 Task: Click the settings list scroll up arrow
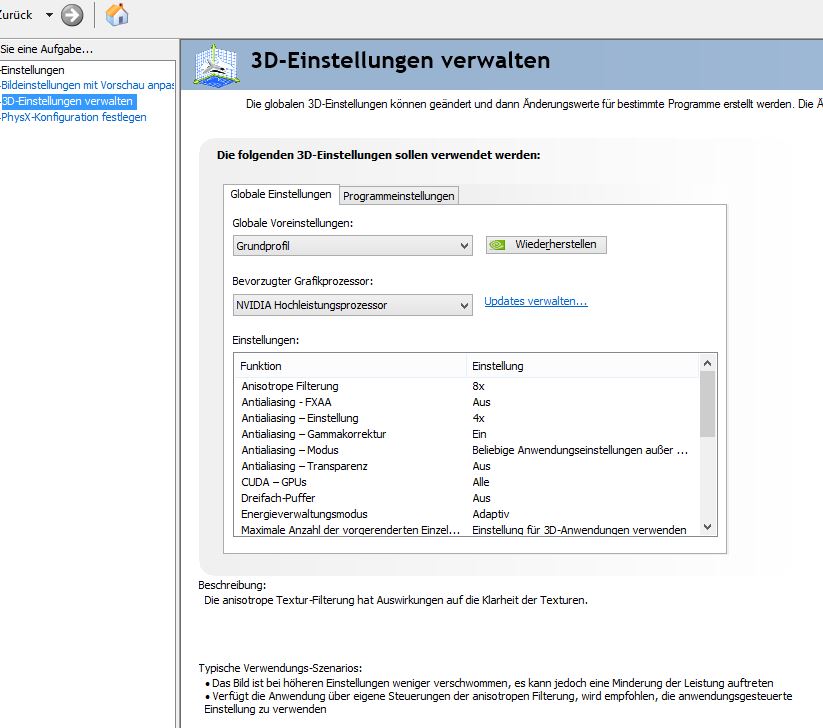pos(708,363)
